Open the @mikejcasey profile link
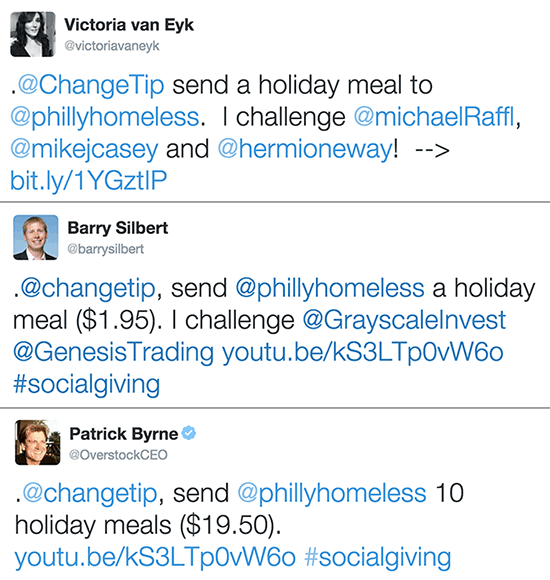The height and width of the screenshot is (580, 550). 84,149
